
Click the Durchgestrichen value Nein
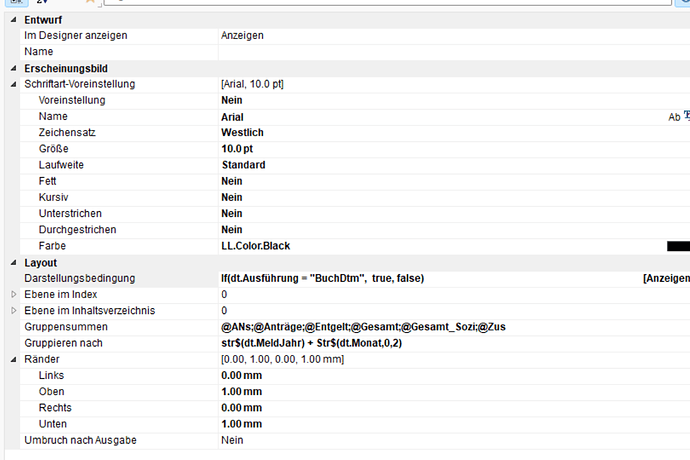[232, 230]
